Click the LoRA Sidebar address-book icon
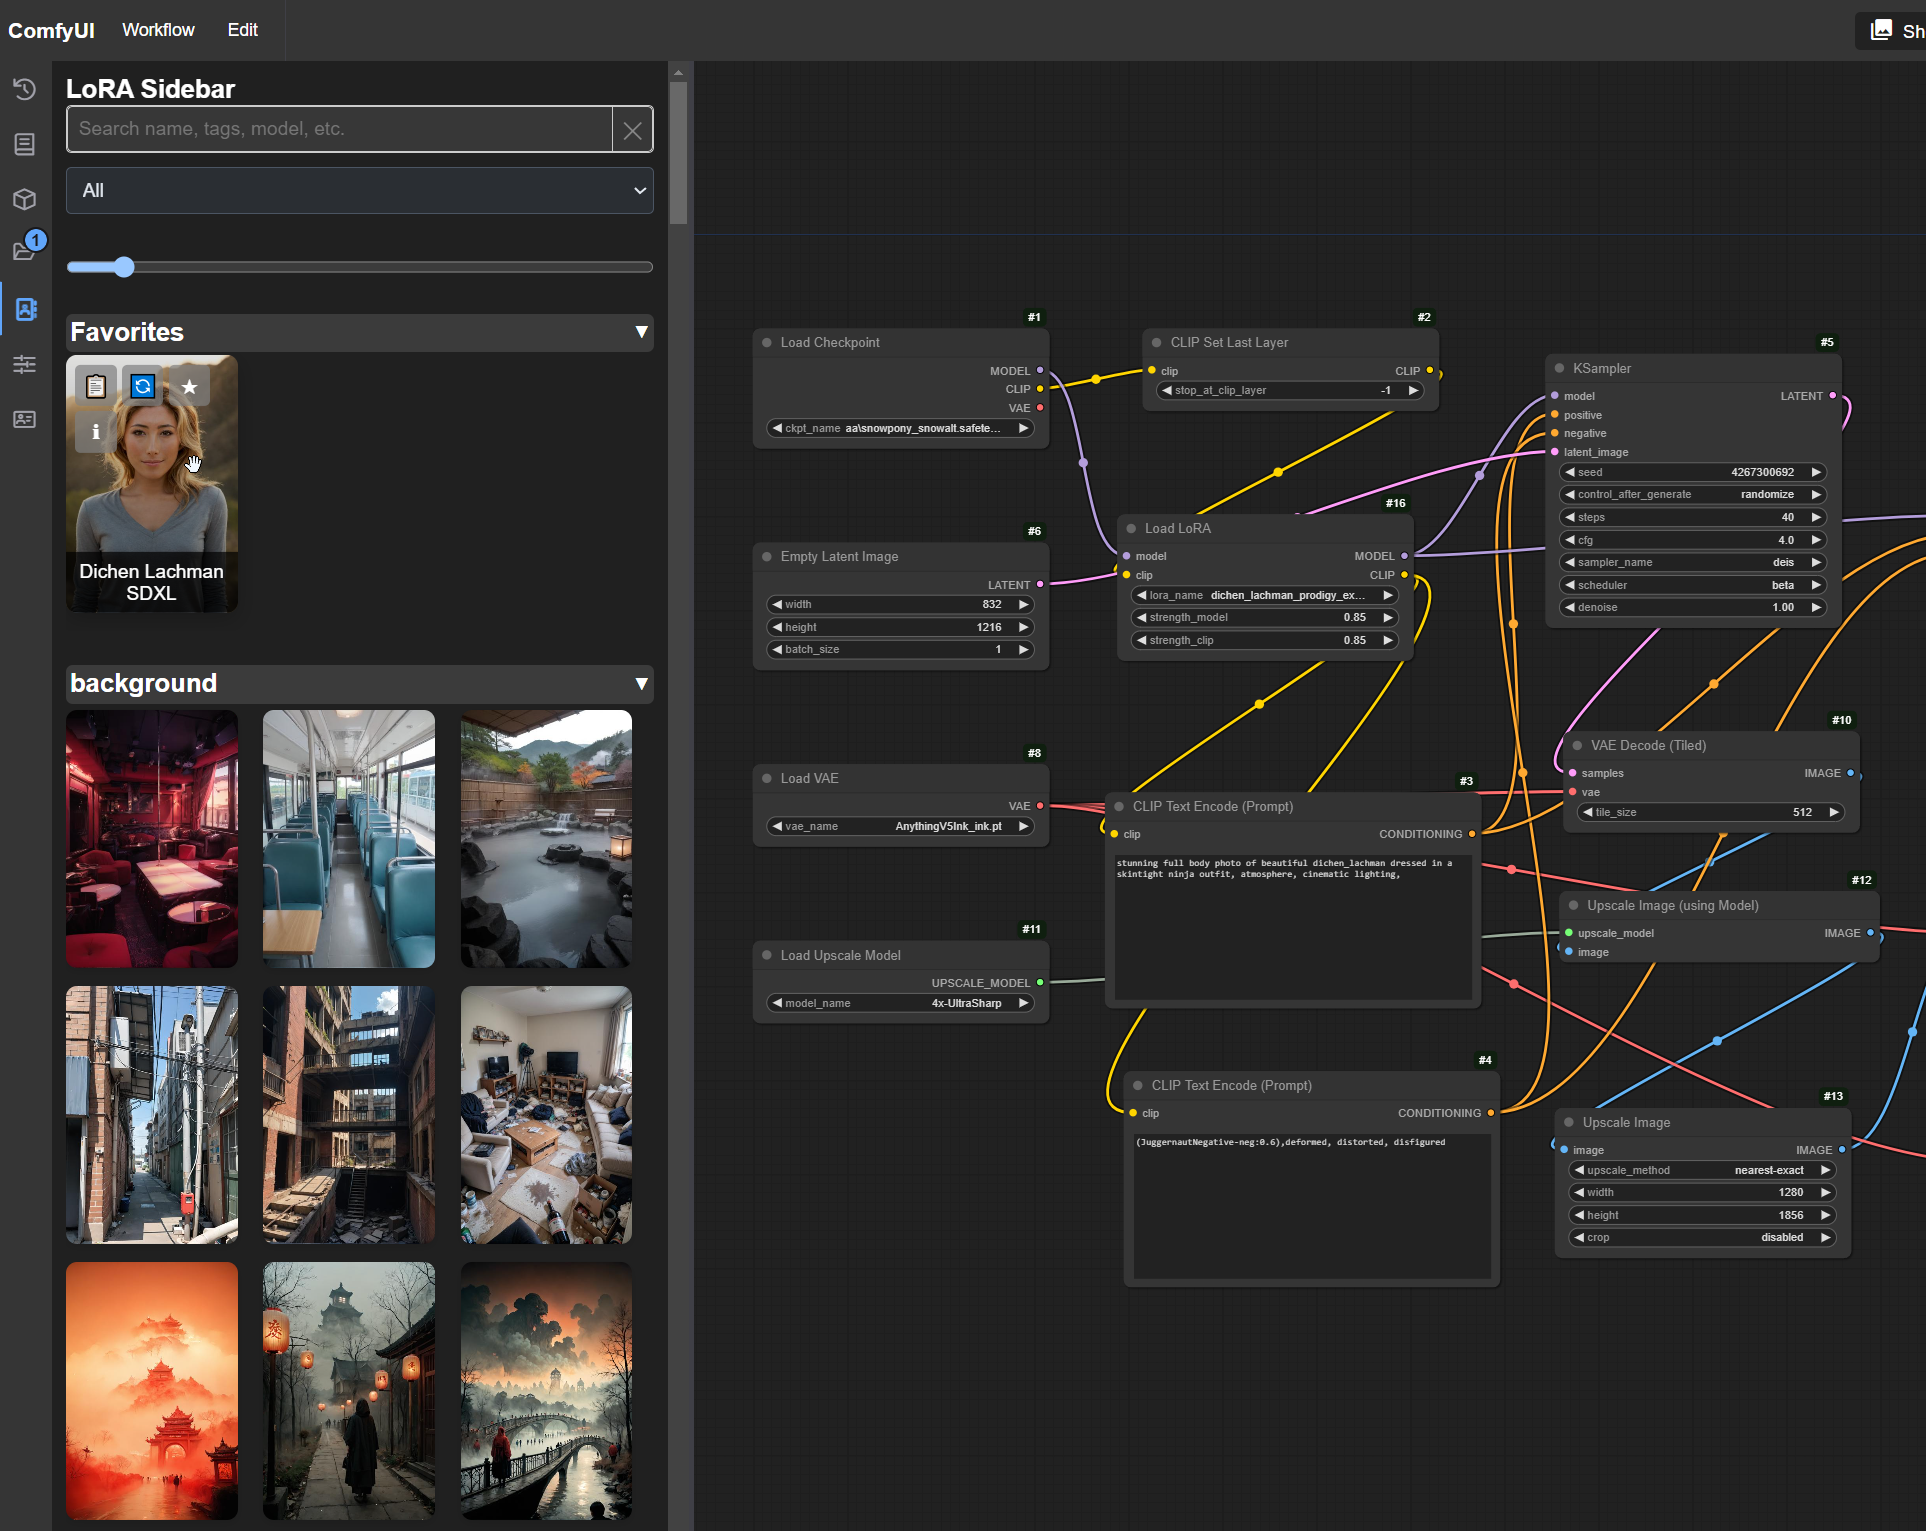1926x1531 pixels. pos(26,309)
